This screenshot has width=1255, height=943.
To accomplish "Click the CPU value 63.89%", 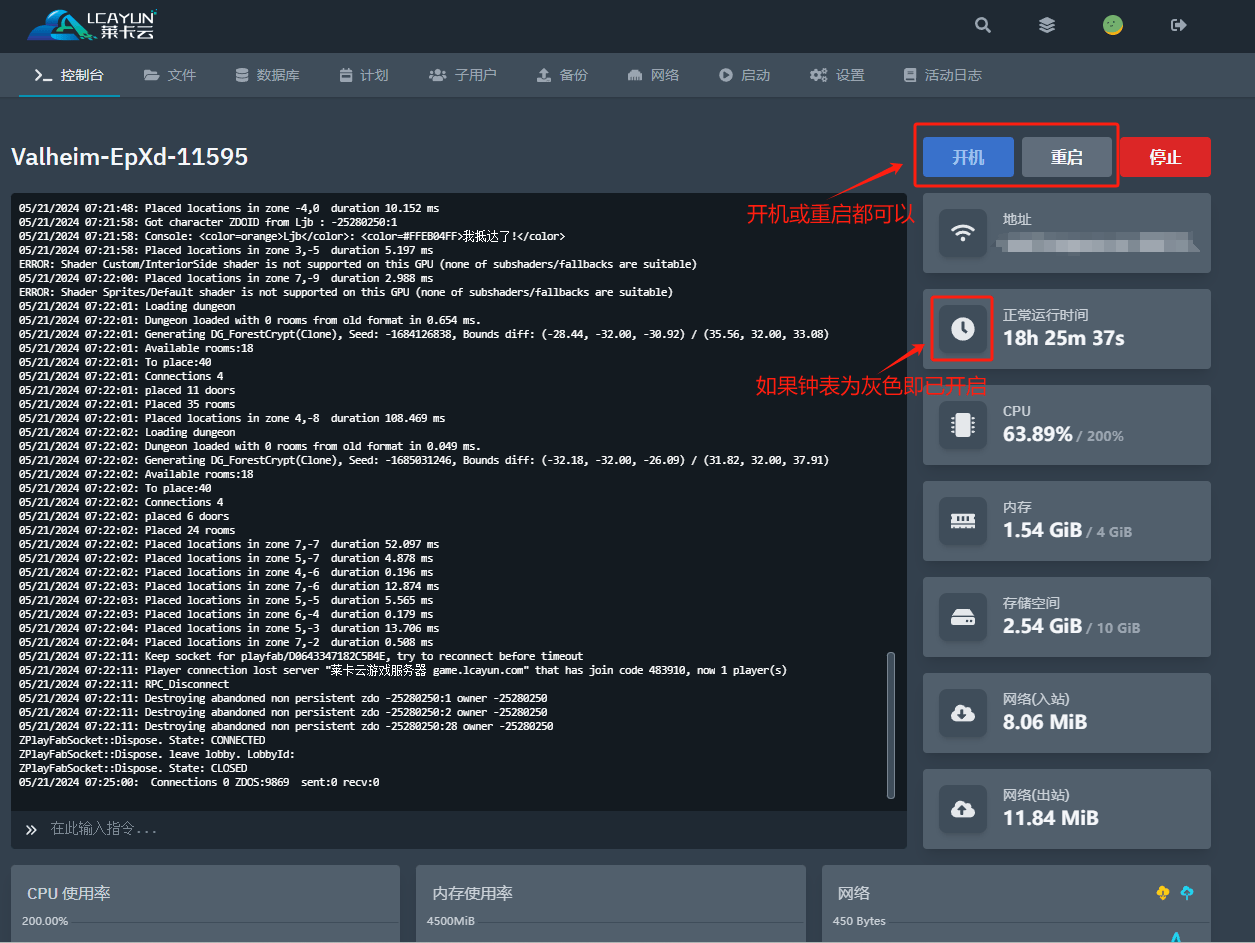I will click(x=1038, y=434).
